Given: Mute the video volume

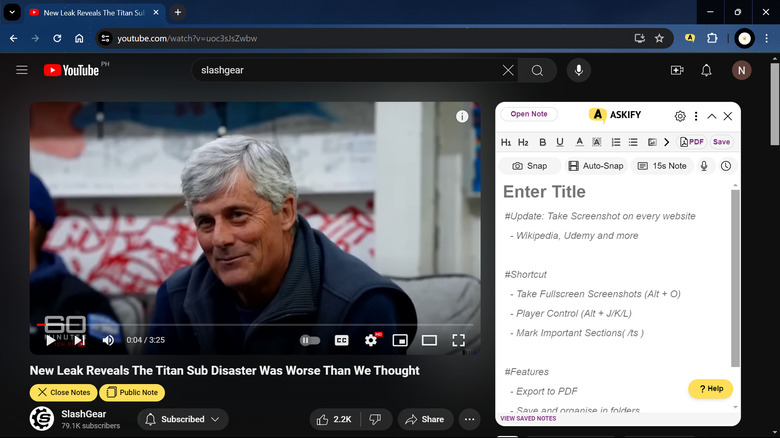Looking at the screenshot, I should pyautogui.click(x=108, y=340).
